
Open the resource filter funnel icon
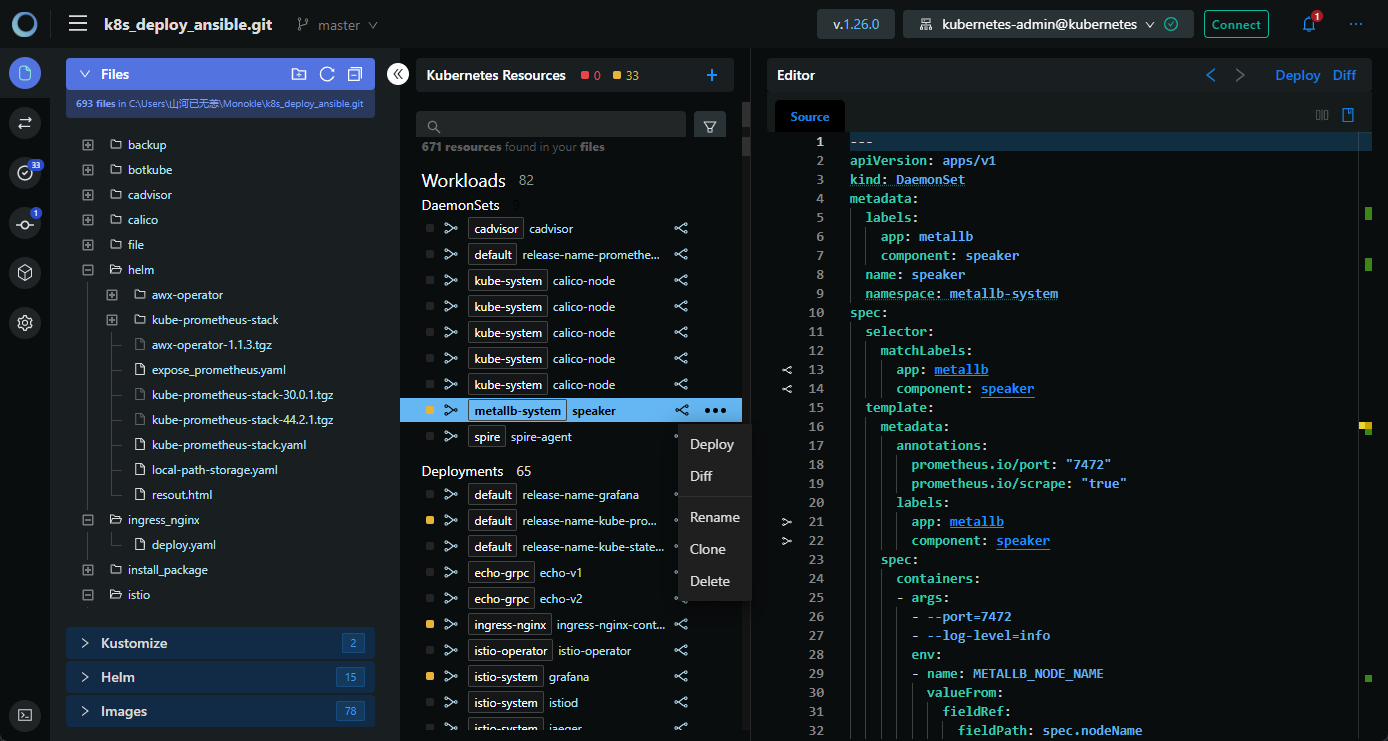coord(710,127)
